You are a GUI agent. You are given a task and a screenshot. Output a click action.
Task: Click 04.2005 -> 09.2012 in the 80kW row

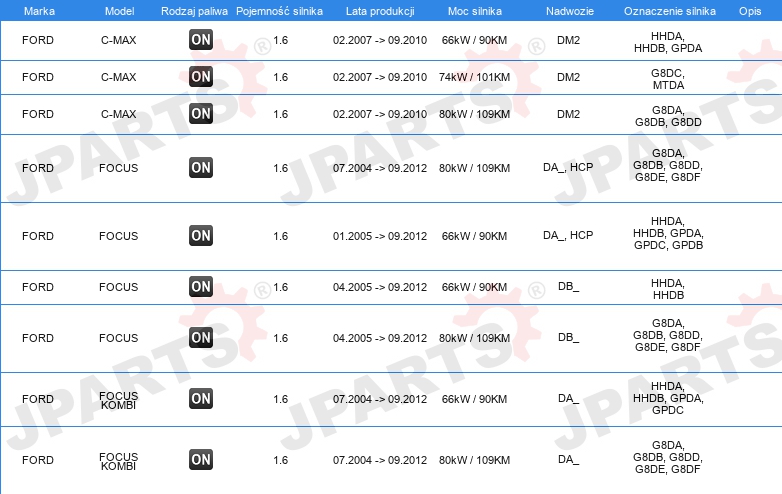point(380,338)
